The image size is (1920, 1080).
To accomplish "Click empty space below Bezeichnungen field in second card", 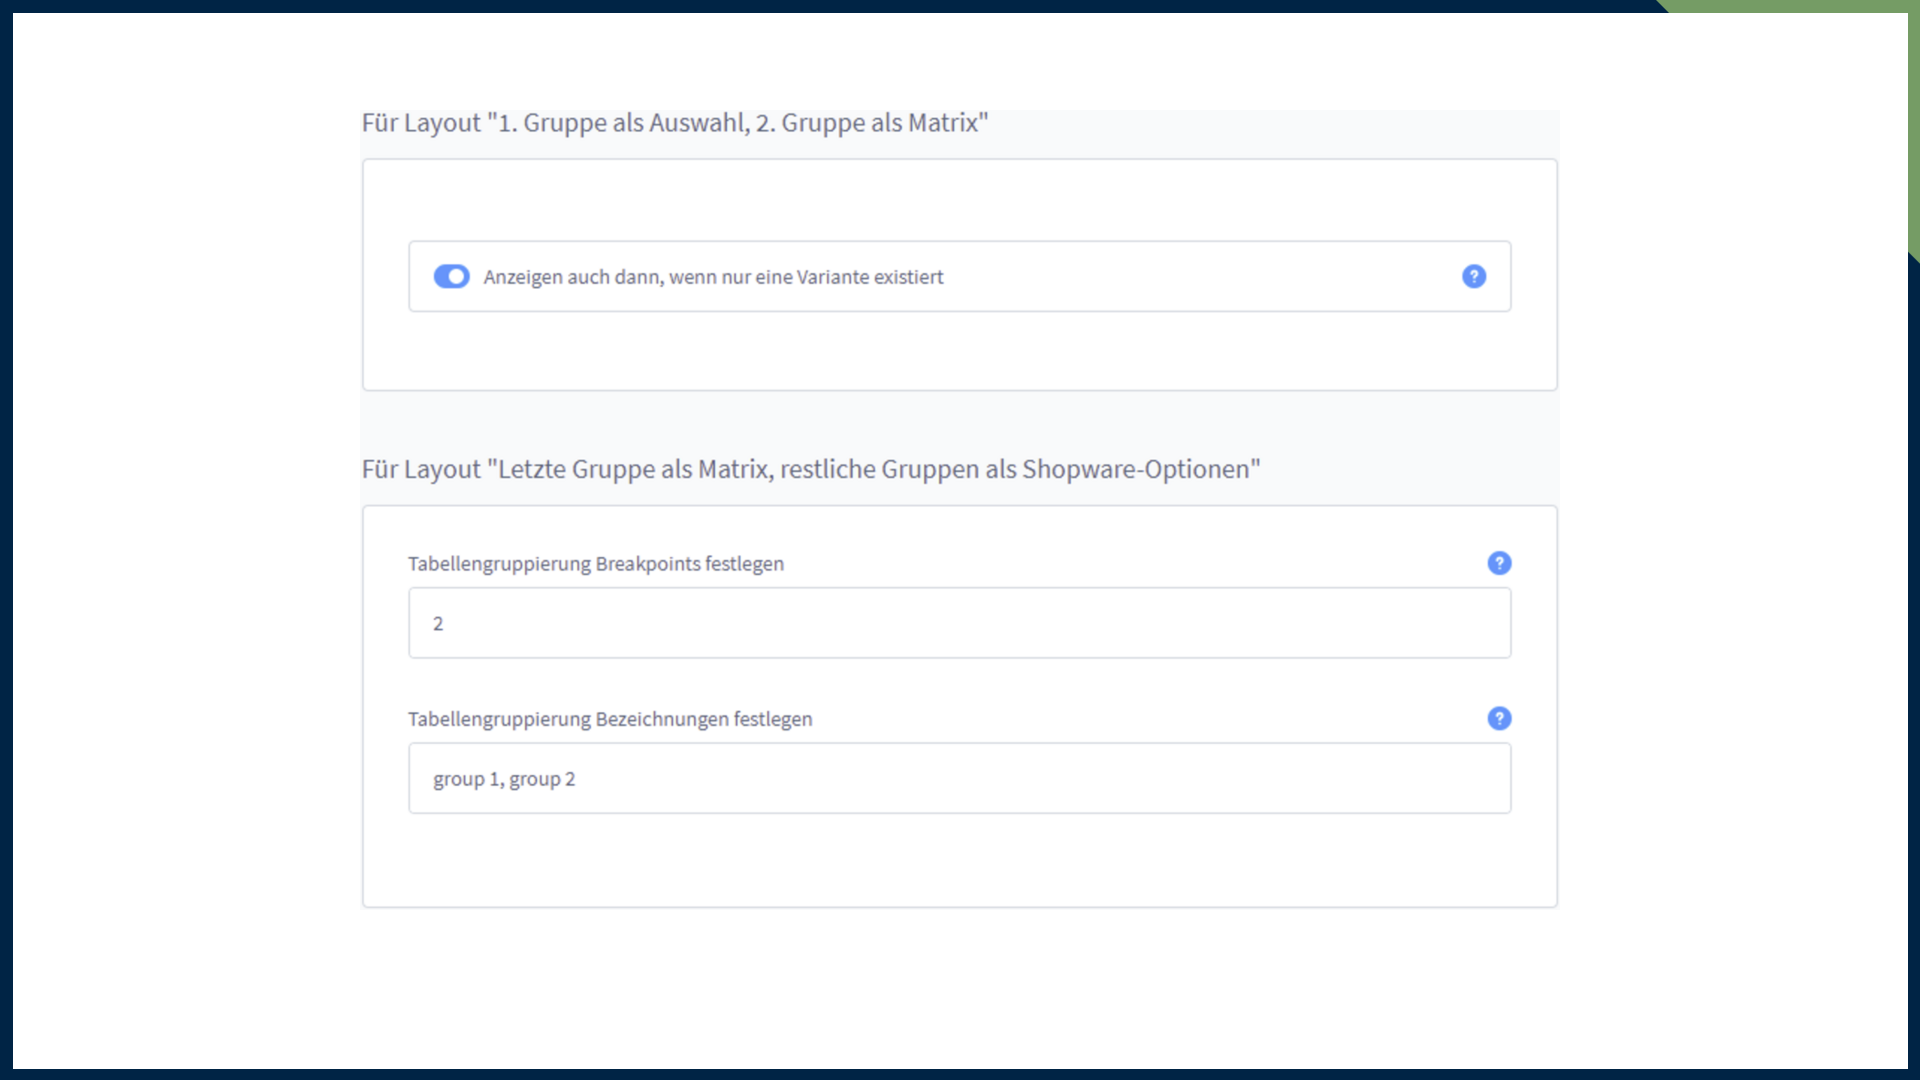I will tap(958, 862).
